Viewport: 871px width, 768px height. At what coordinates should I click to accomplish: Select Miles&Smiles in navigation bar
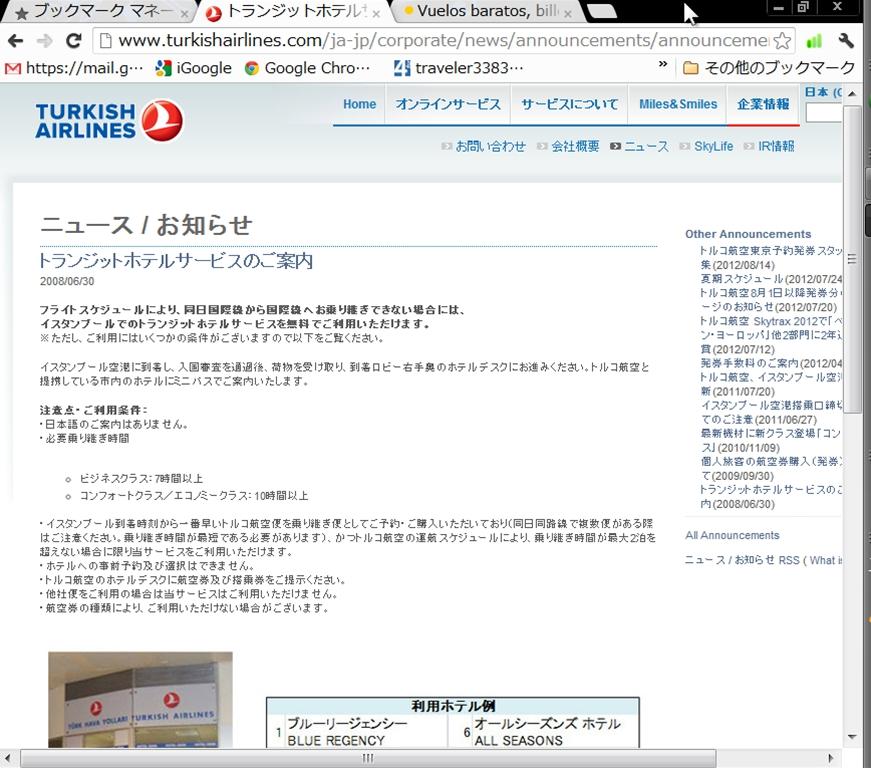[x=678, y=104]
